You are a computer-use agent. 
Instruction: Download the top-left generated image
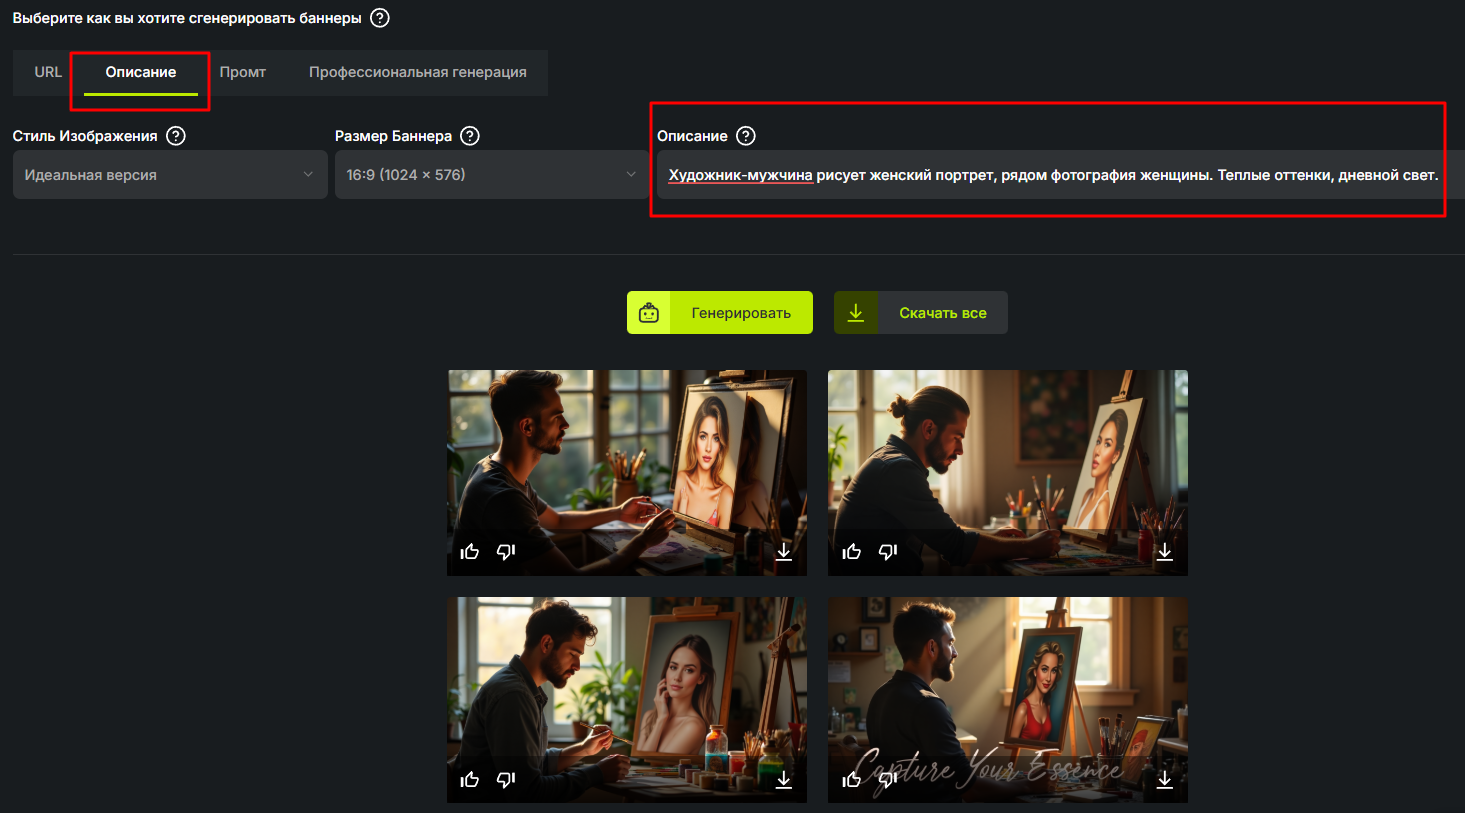[784, 552]
